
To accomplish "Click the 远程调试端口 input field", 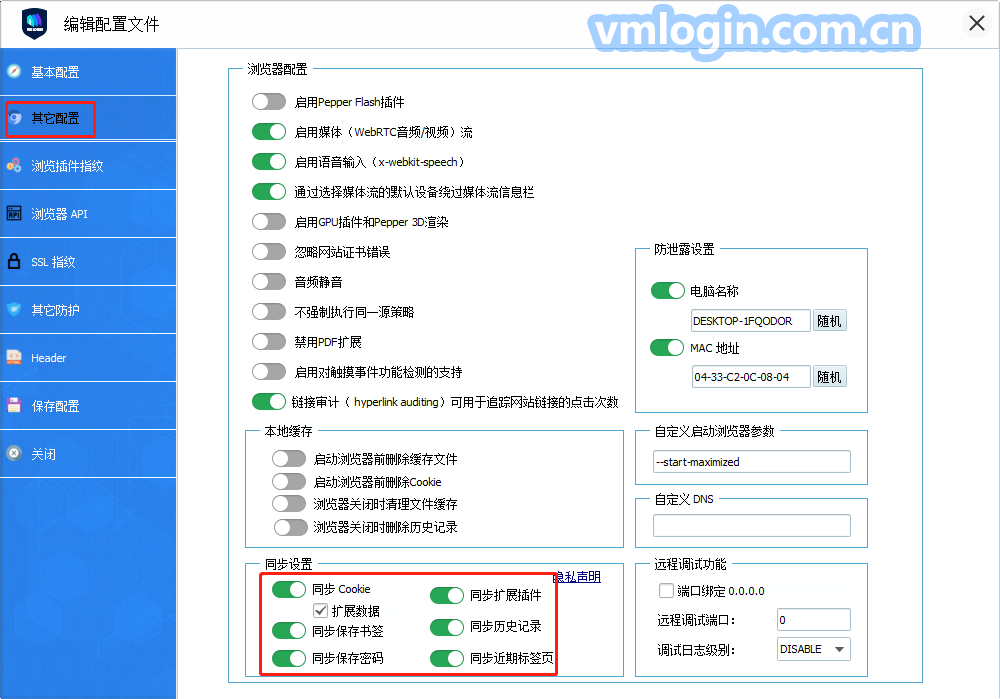I will pyautogui.click(x=813, y=620).
